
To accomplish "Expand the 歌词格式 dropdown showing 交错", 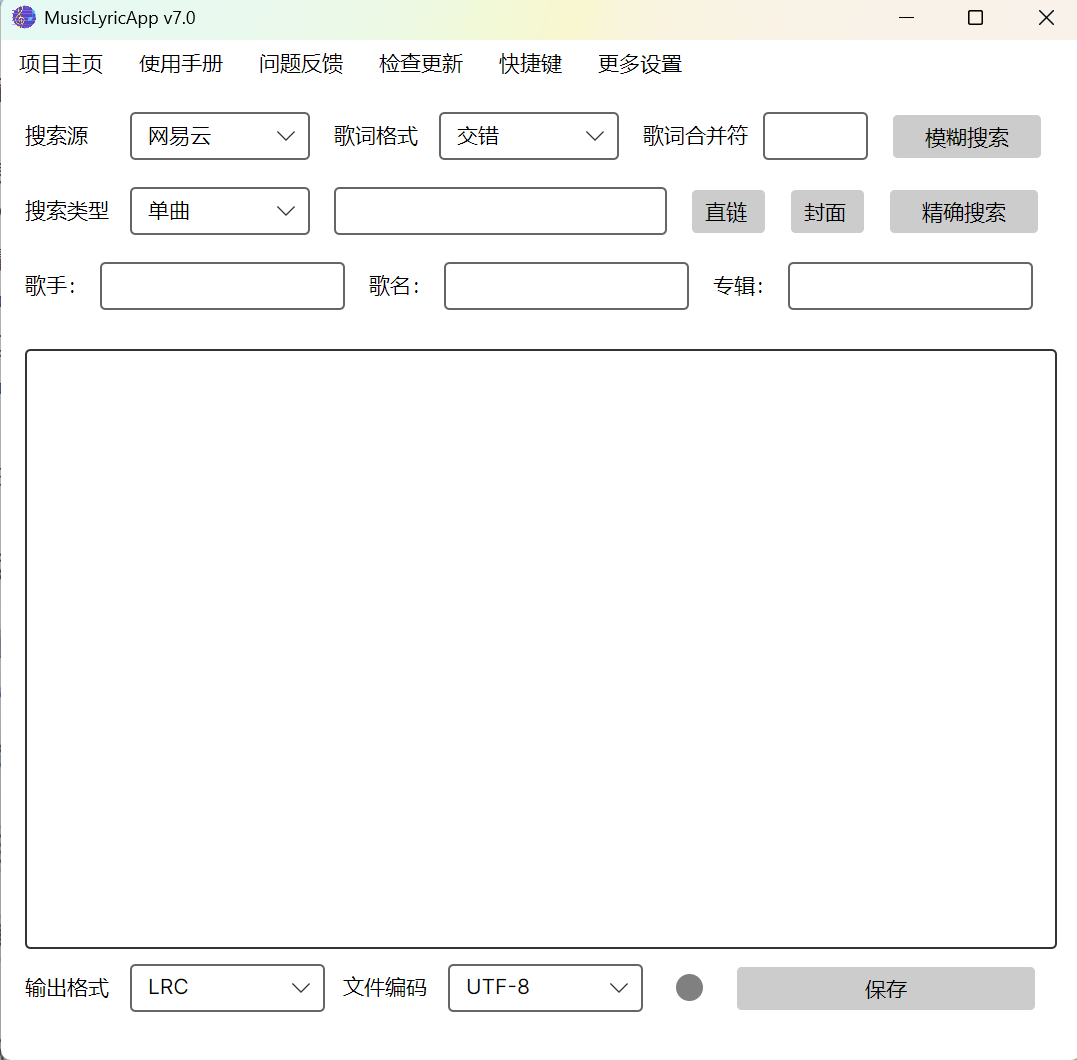I will pos(529,136).
